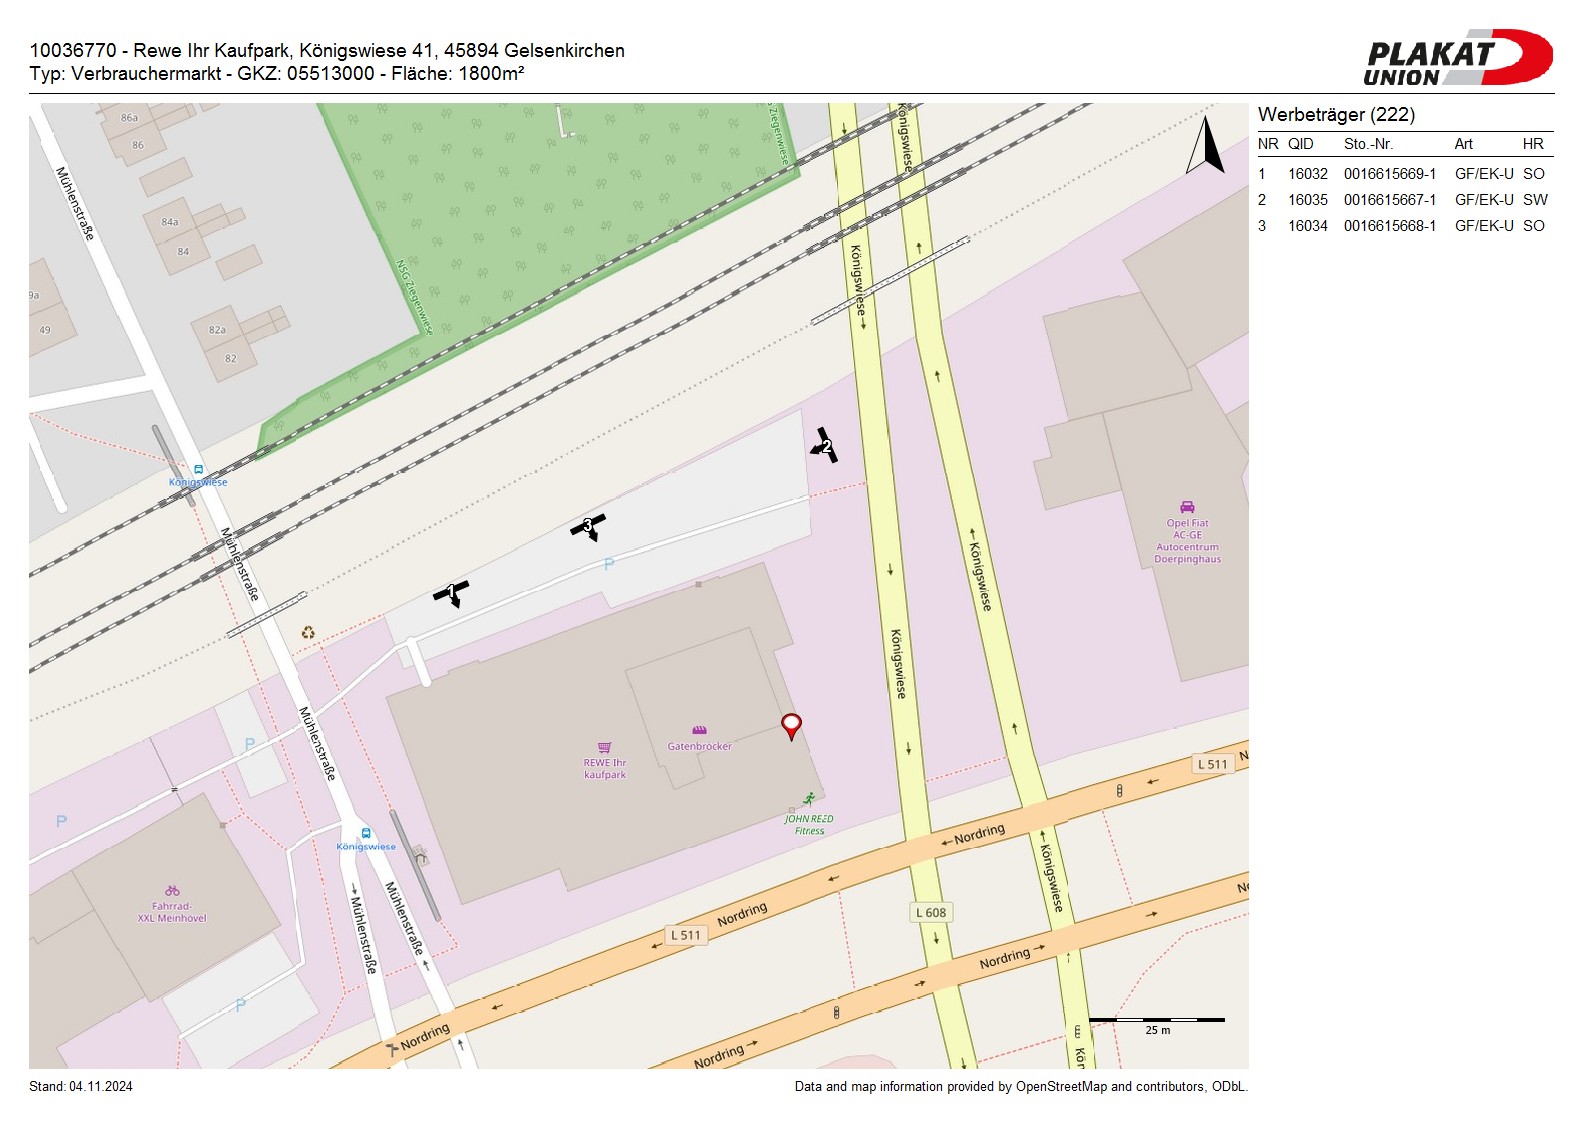Select table row with QID 16032
1587x1123 pixels.
(x=1404, y=174)
